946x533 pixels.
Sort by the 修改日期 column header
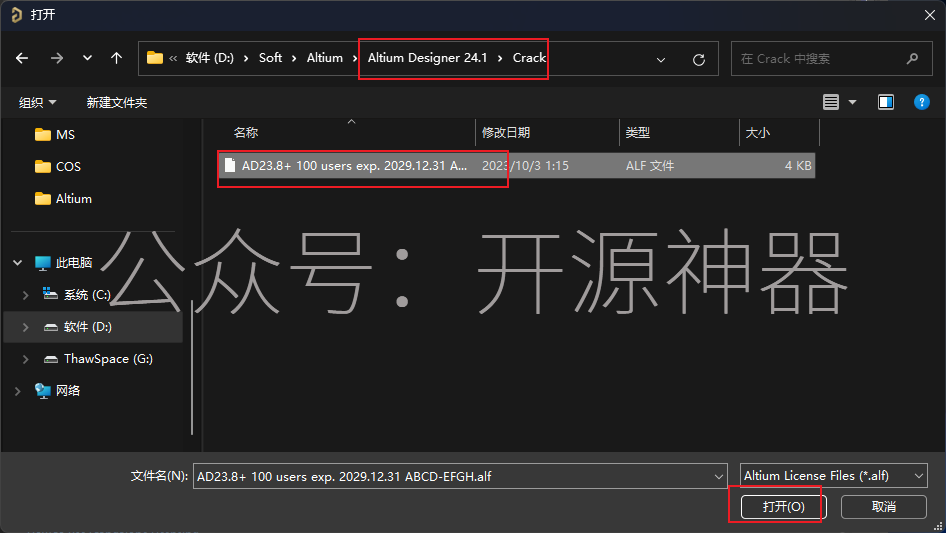coord(506,133)
